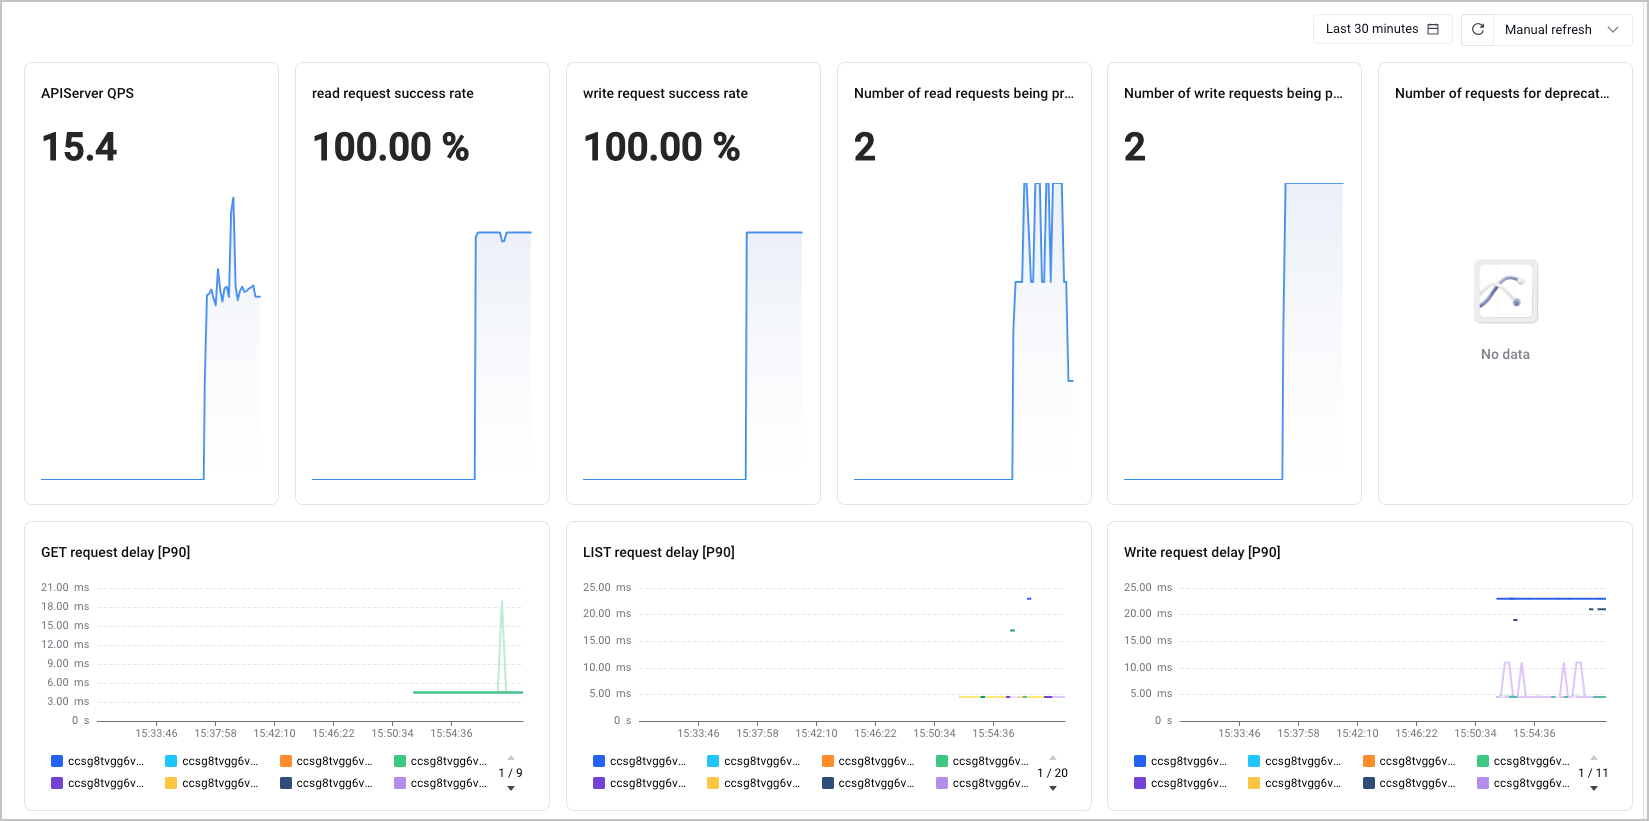This screenshot has width=1649, height=821.
Task: Click the broken chart icon above No data
Action: point(1506,292)
